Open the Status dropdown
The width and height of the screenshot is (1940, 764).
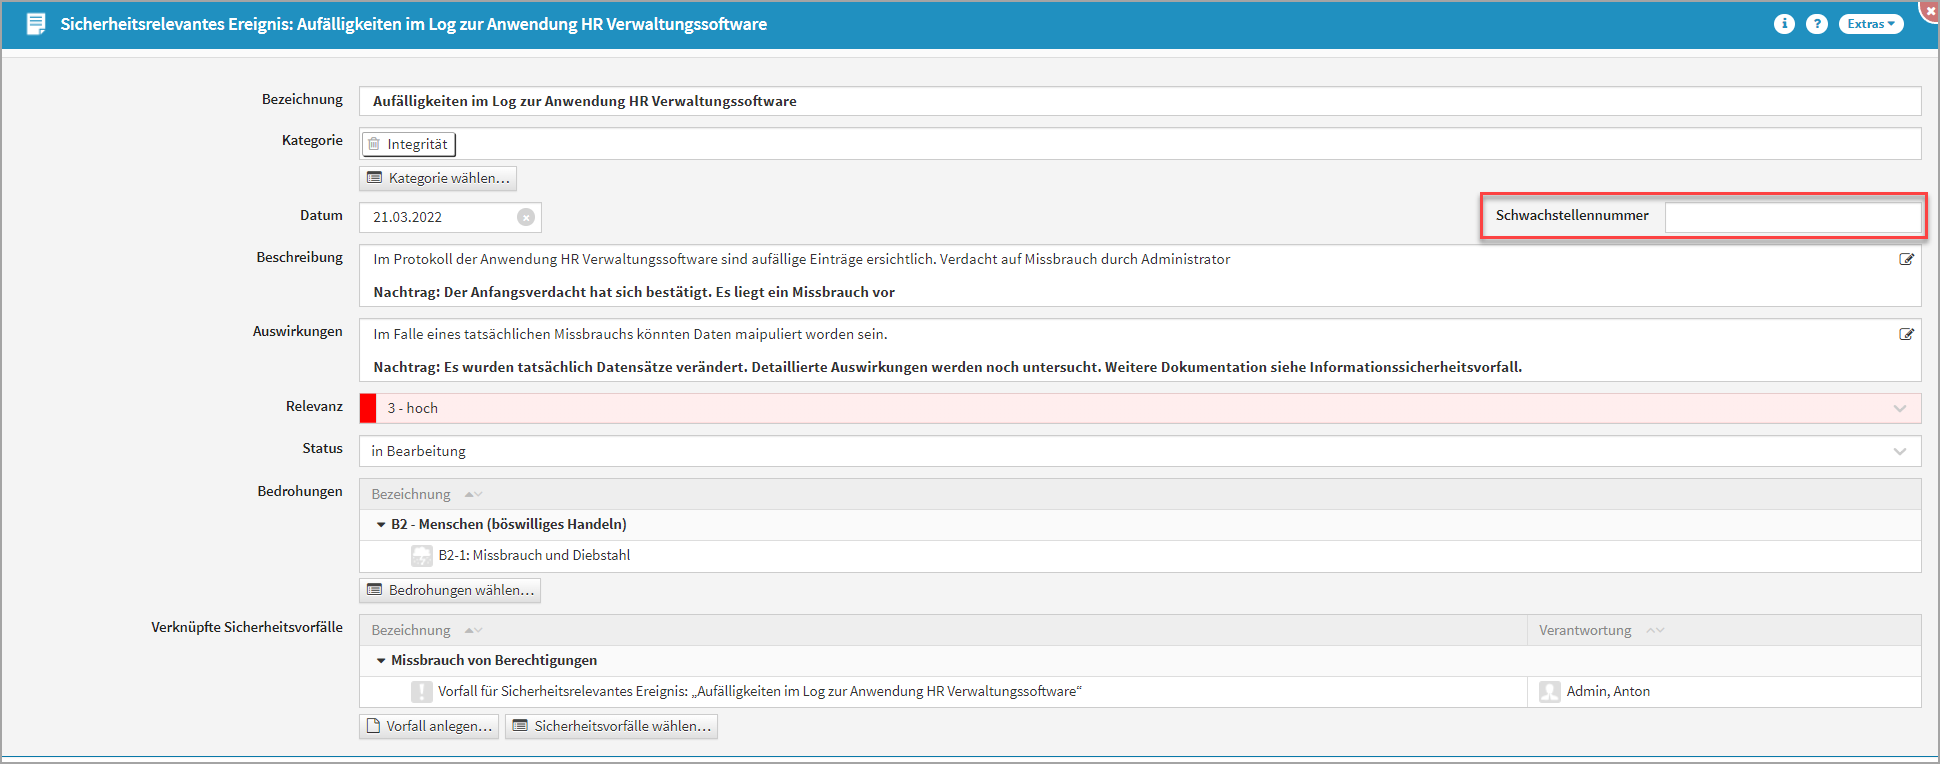tap(1899, 451)
